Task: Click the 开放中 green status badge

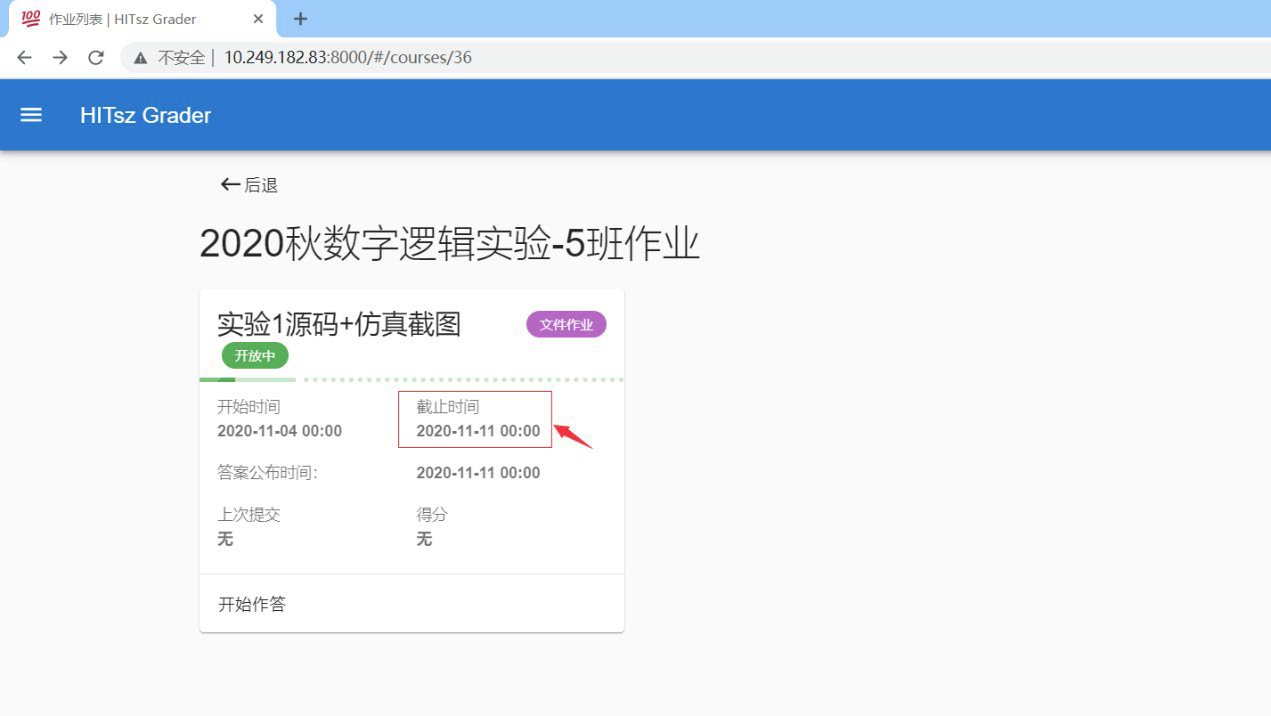Action: pos(255,355)
